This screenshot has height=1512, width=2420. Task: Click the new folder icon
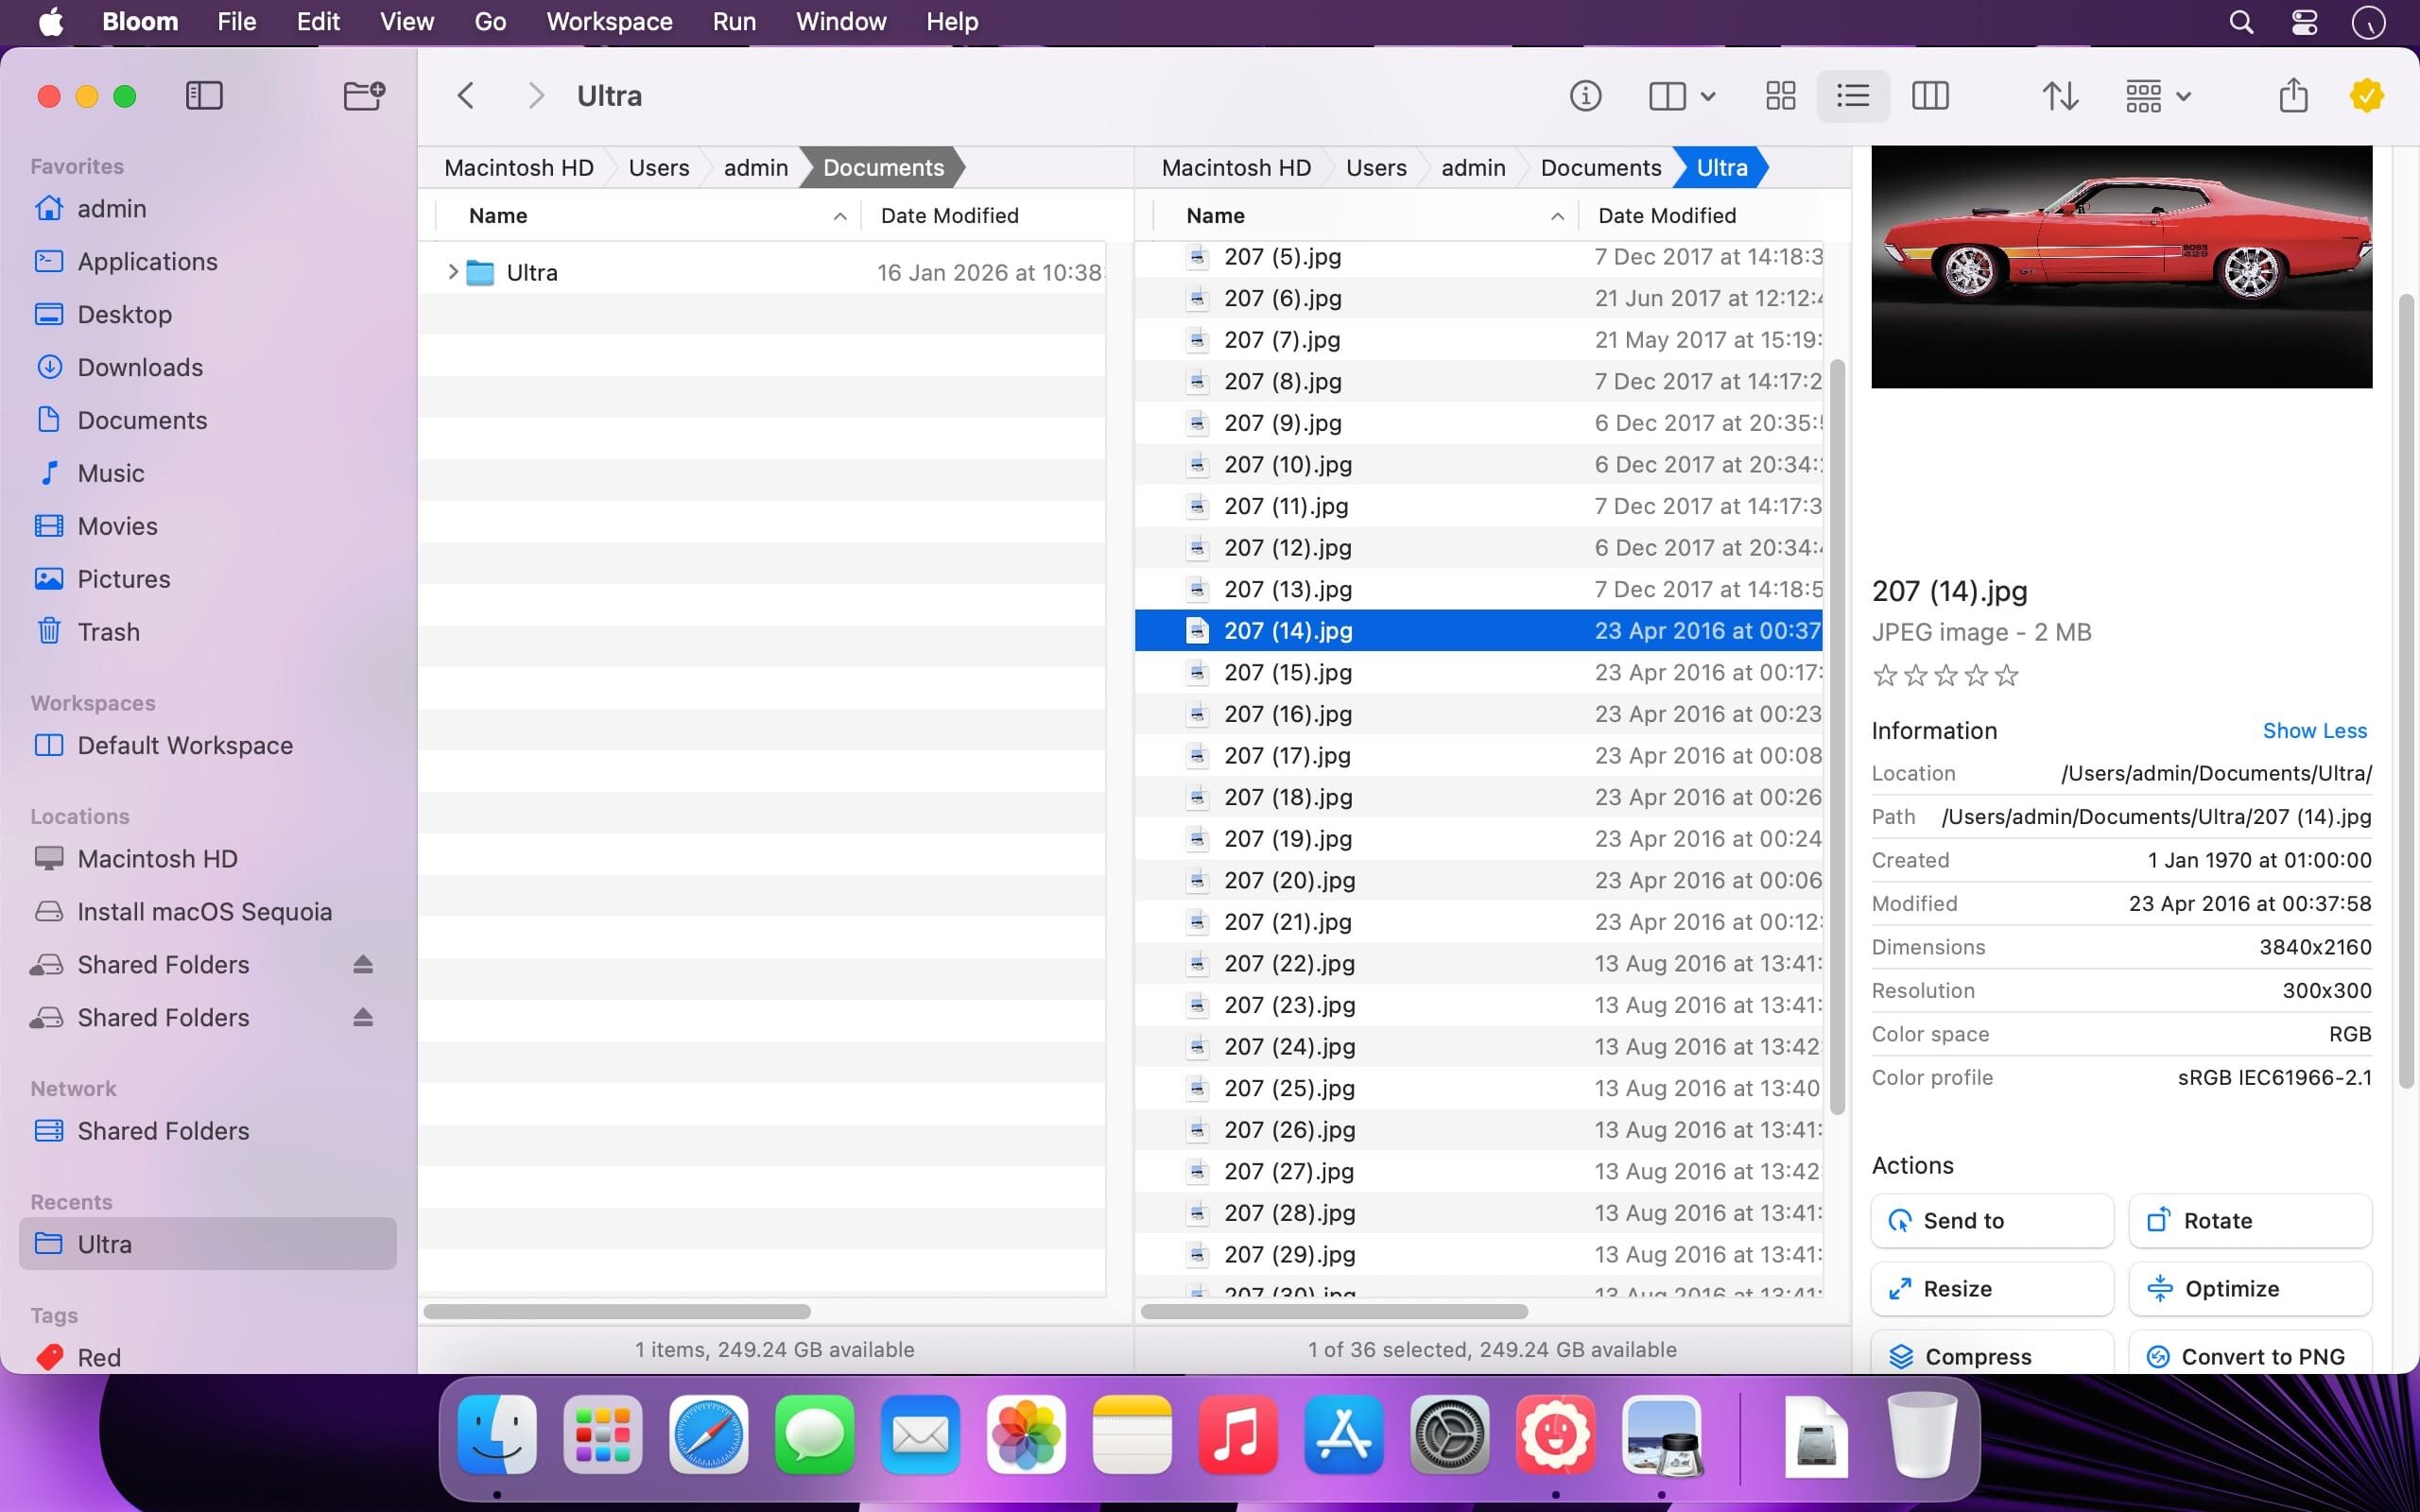363,96
